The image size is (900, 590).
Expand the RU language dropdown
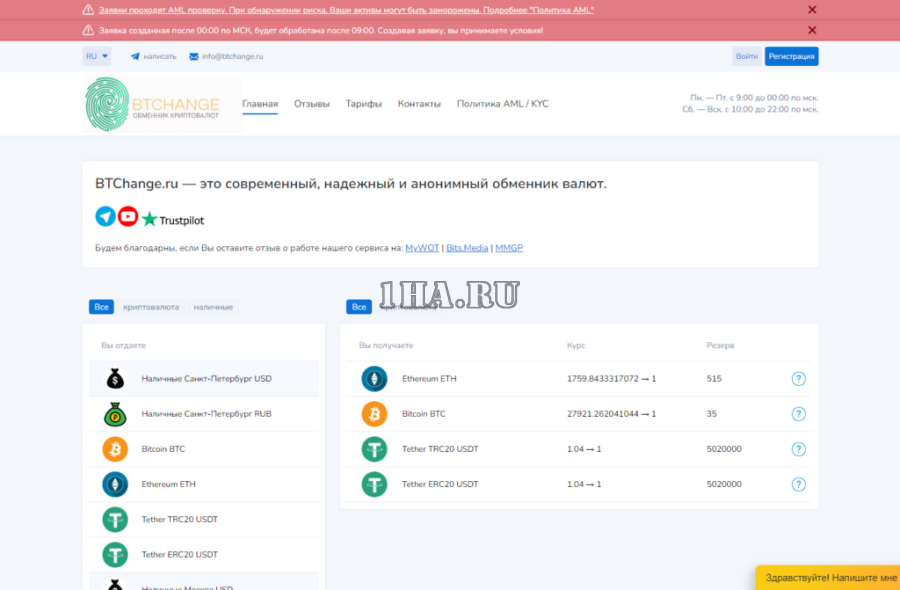tap(96, 56)
